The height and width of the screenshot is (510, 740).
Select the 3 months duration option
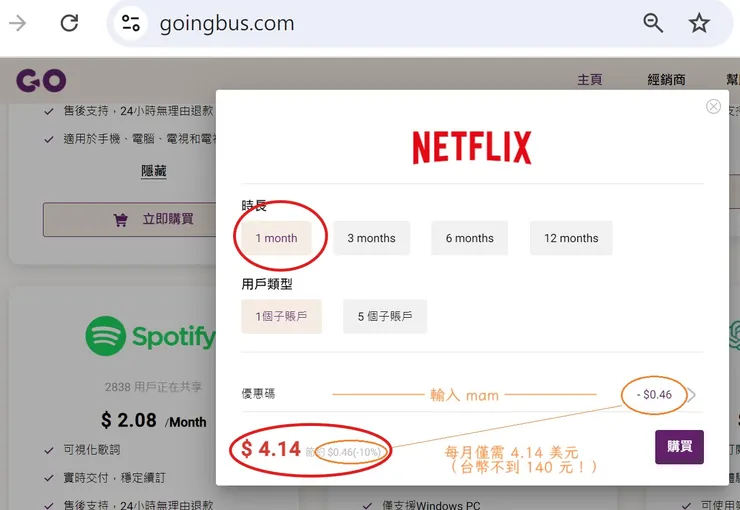click(371, 238)
